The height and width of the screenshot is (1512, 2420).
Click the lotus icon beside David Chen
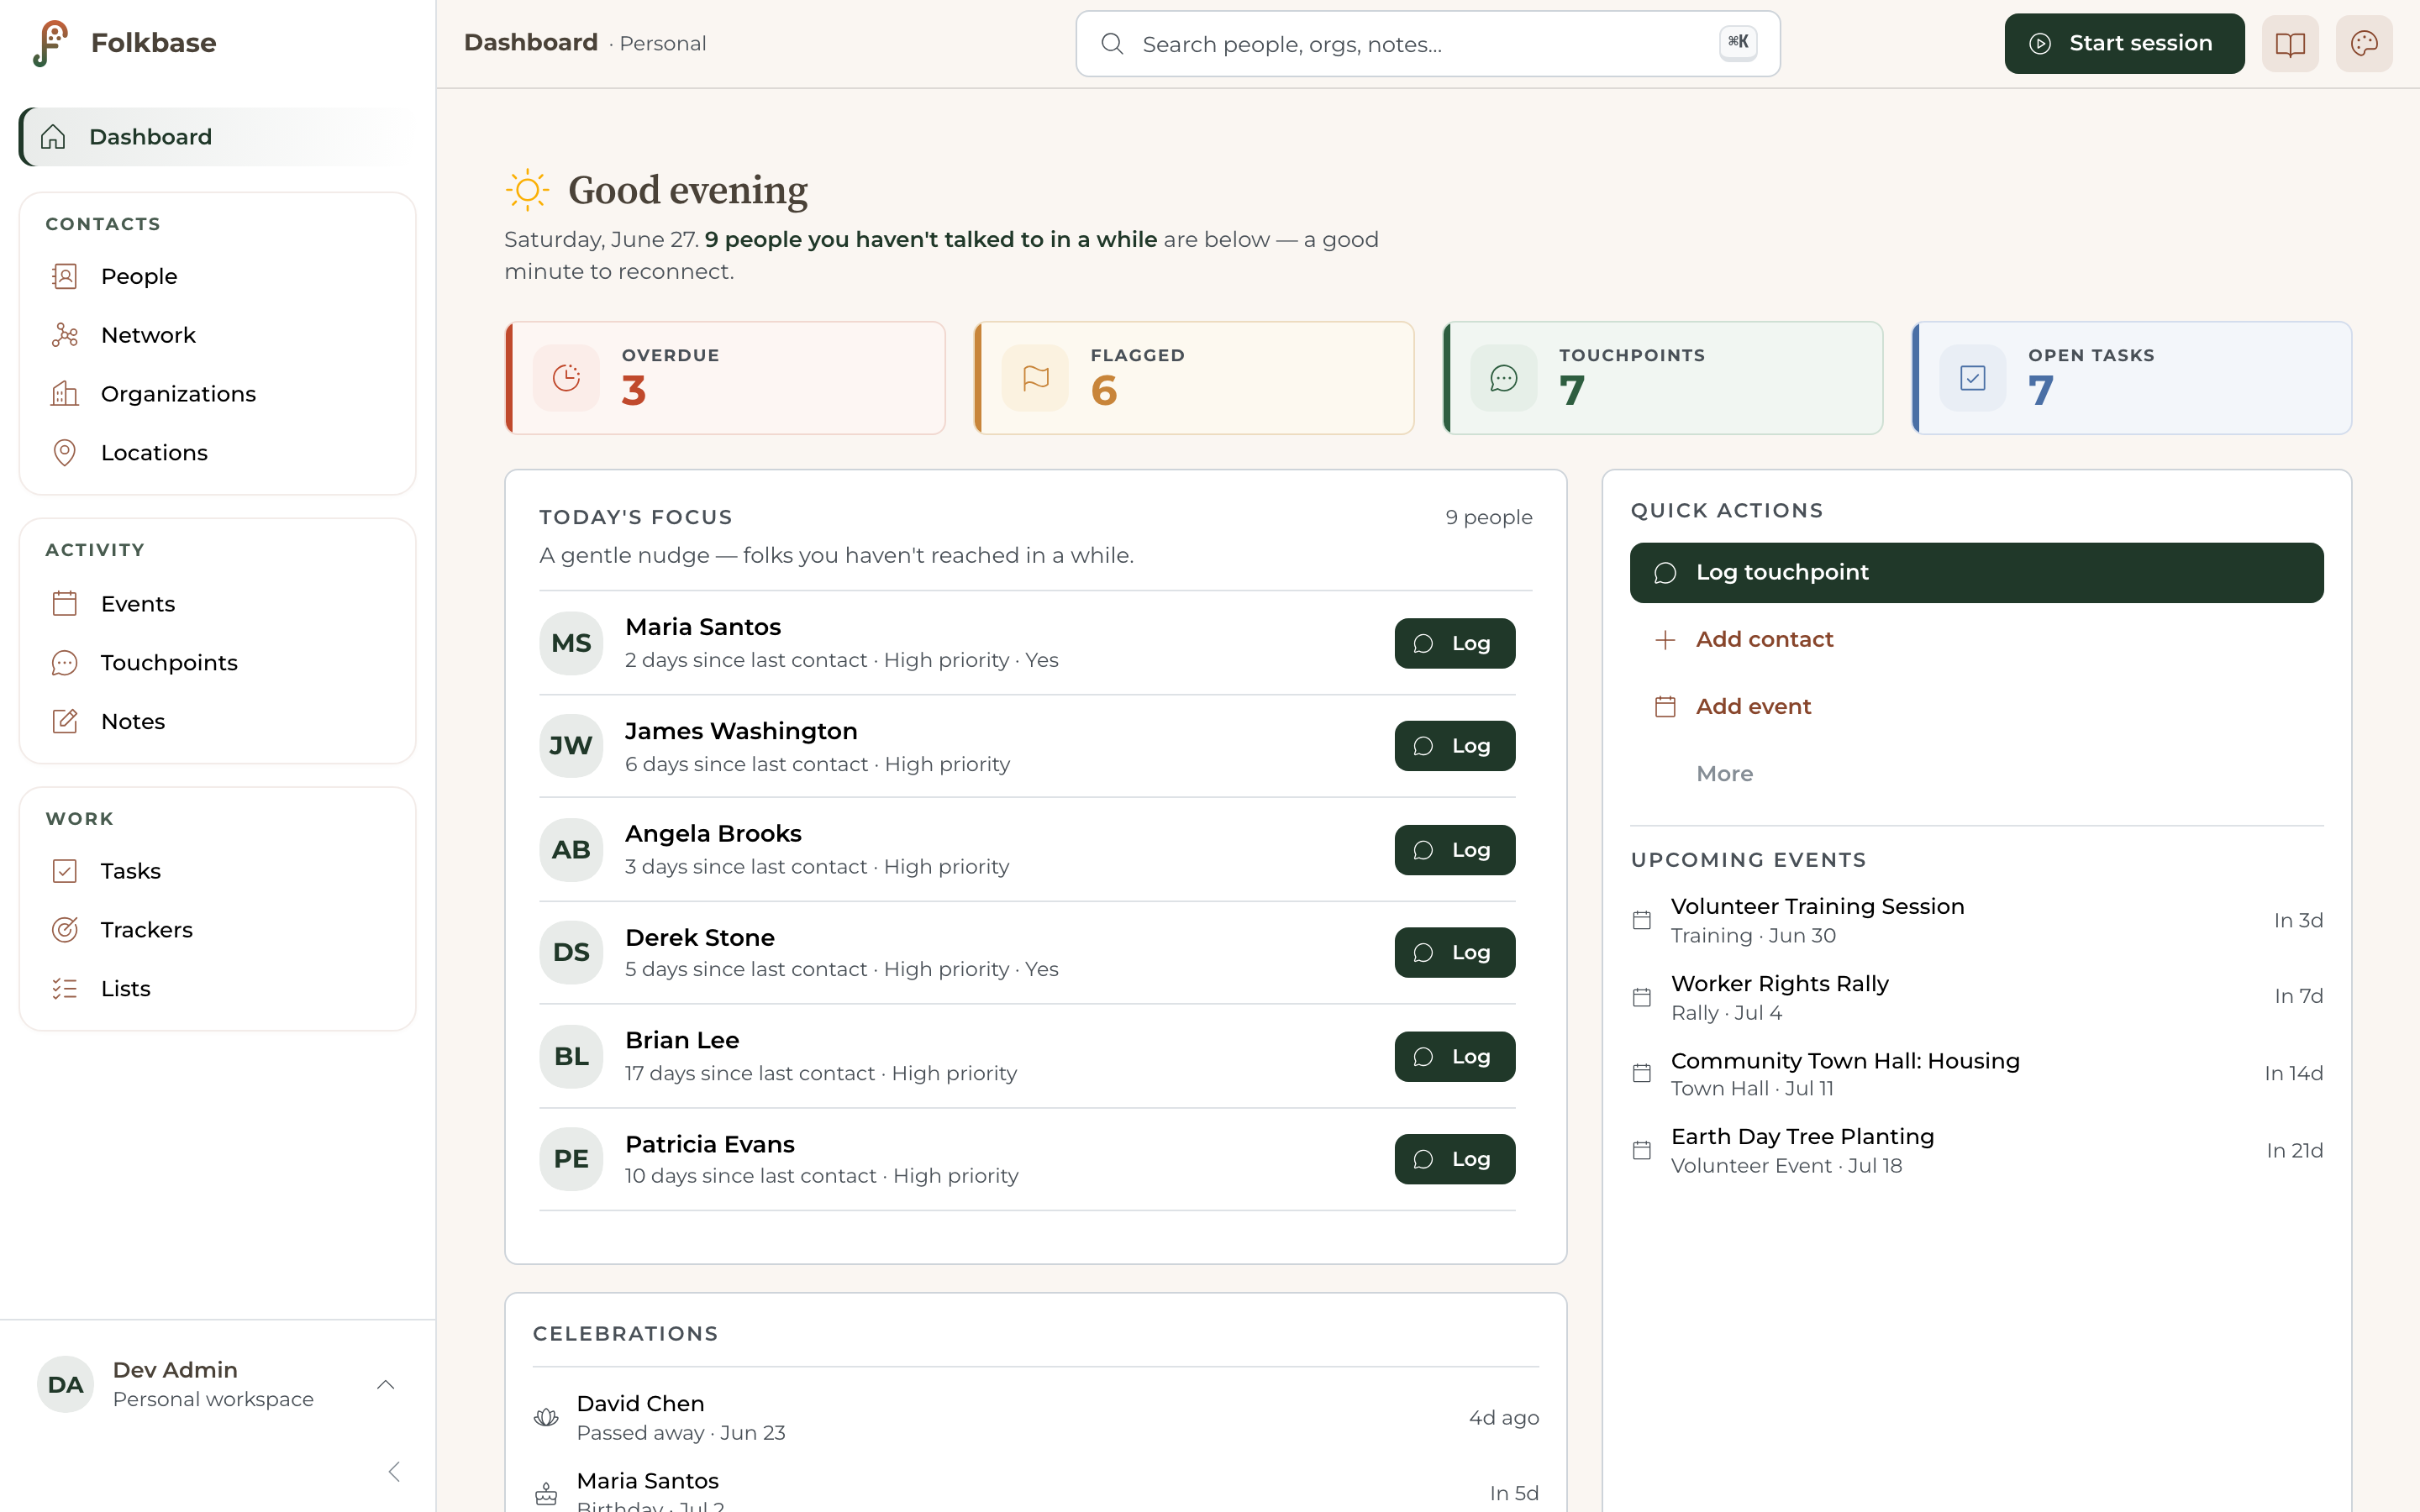click(546, 1418)
